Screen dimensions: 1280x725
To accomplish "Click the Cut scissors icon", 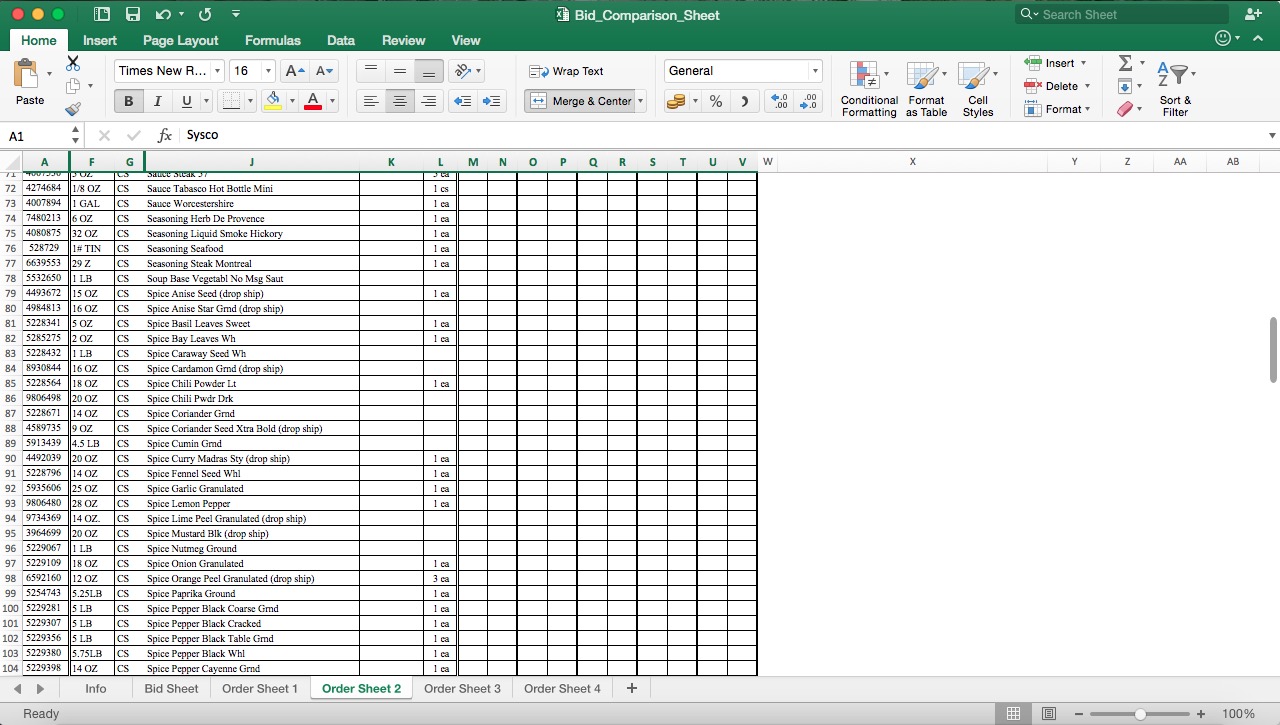I will tap(73, 63).
